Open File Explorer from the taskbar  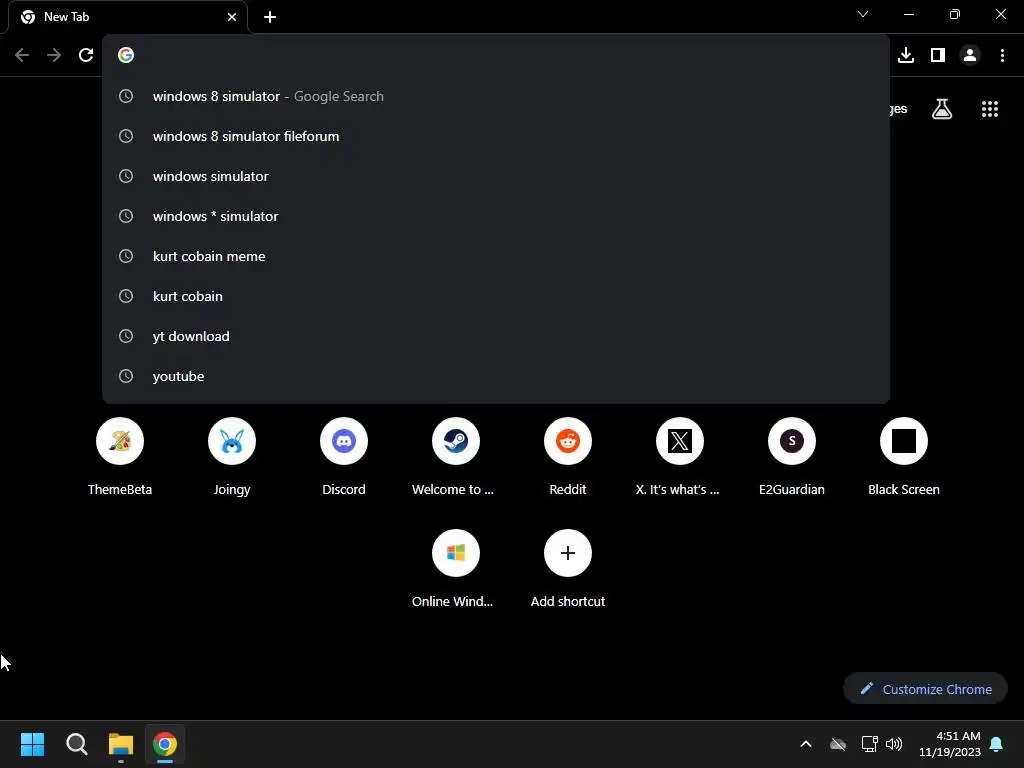[121, 744]
